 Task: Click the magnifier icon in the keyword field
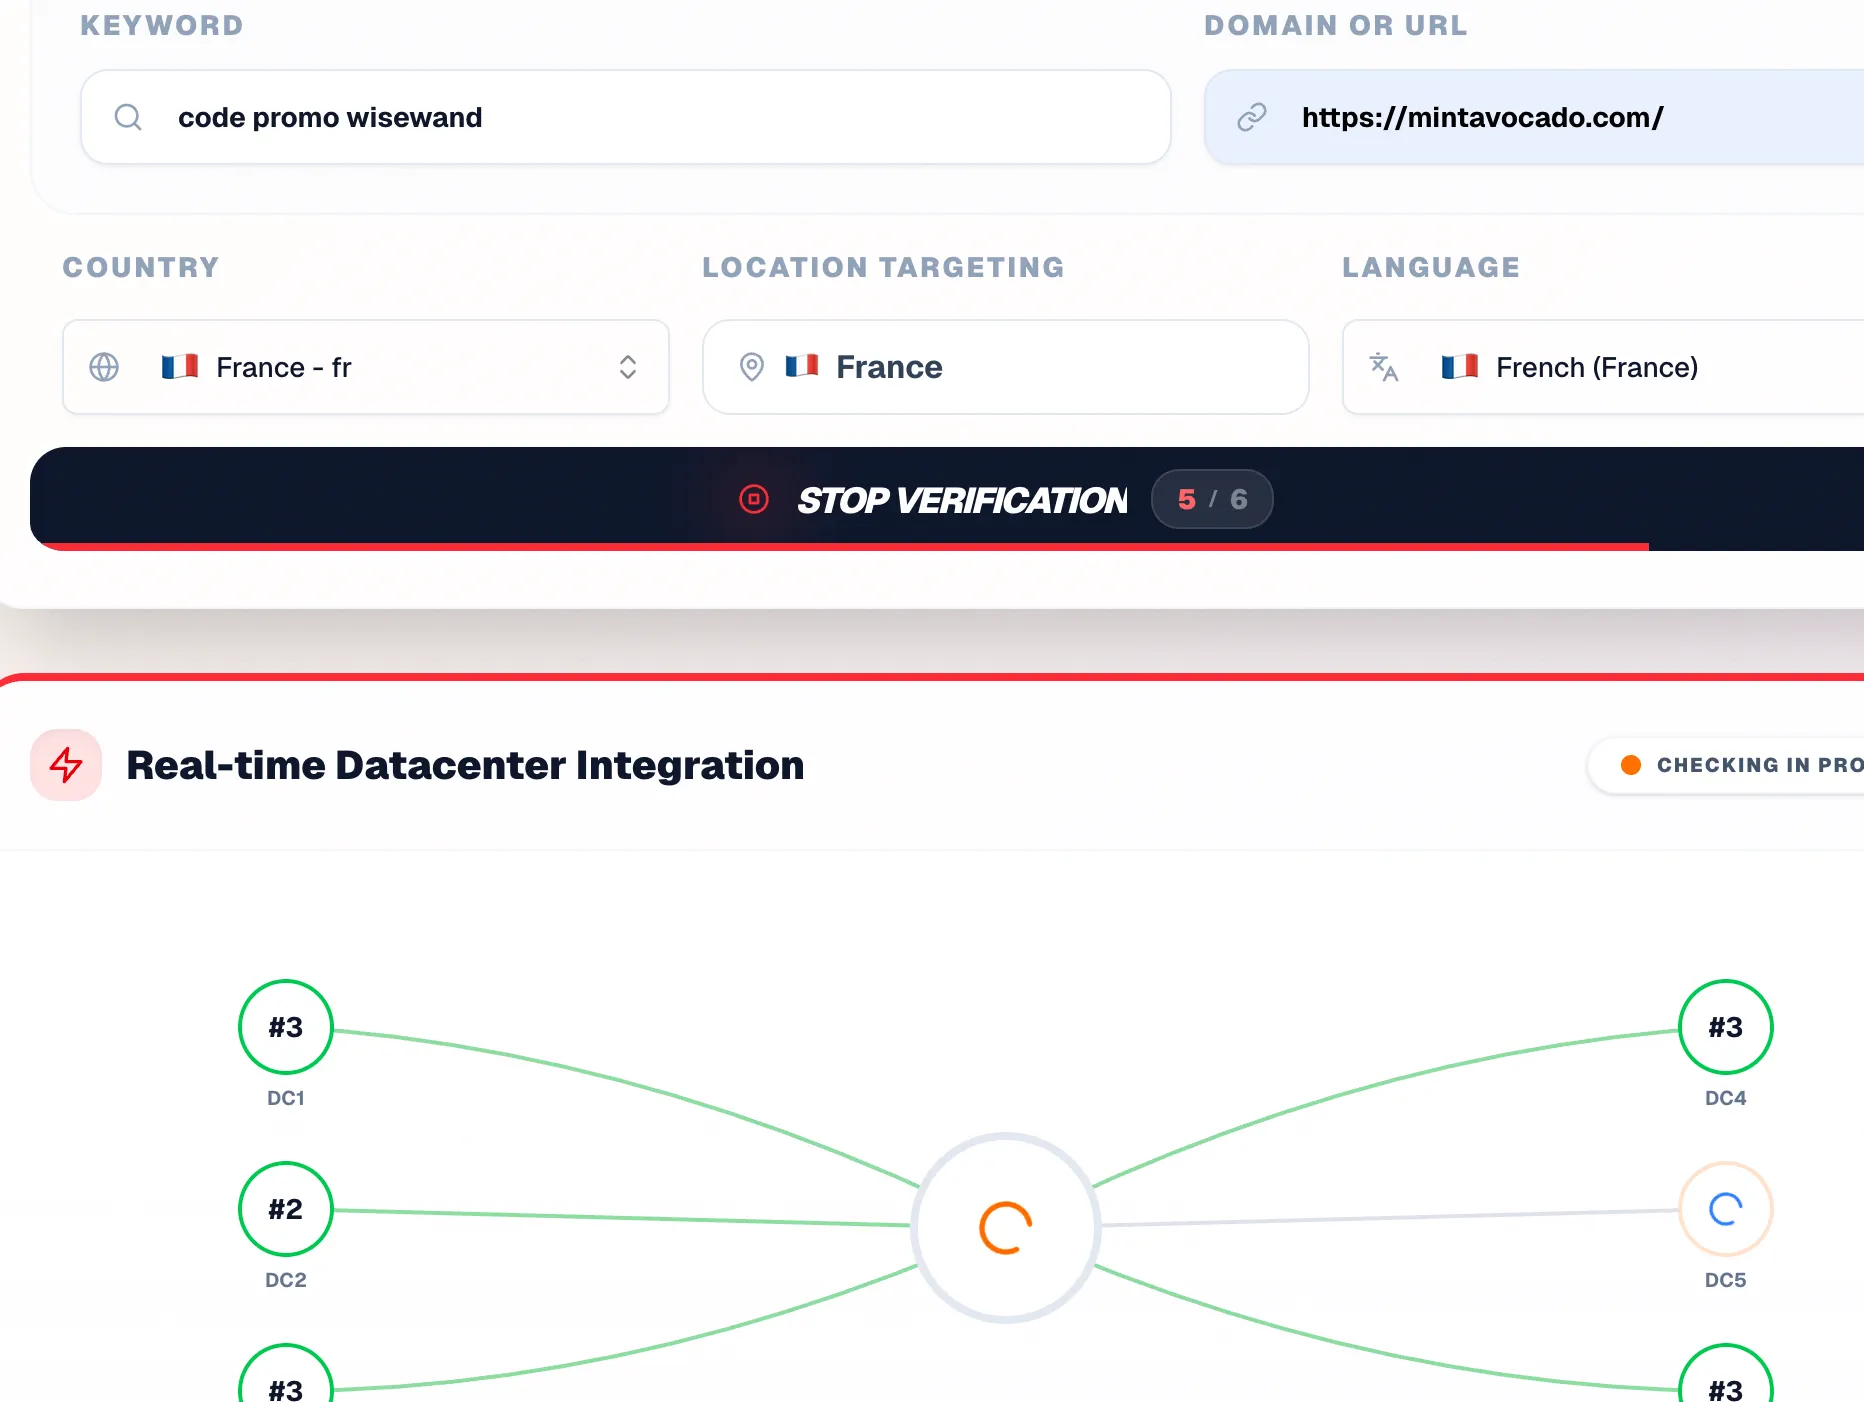[x=127, y=117]
